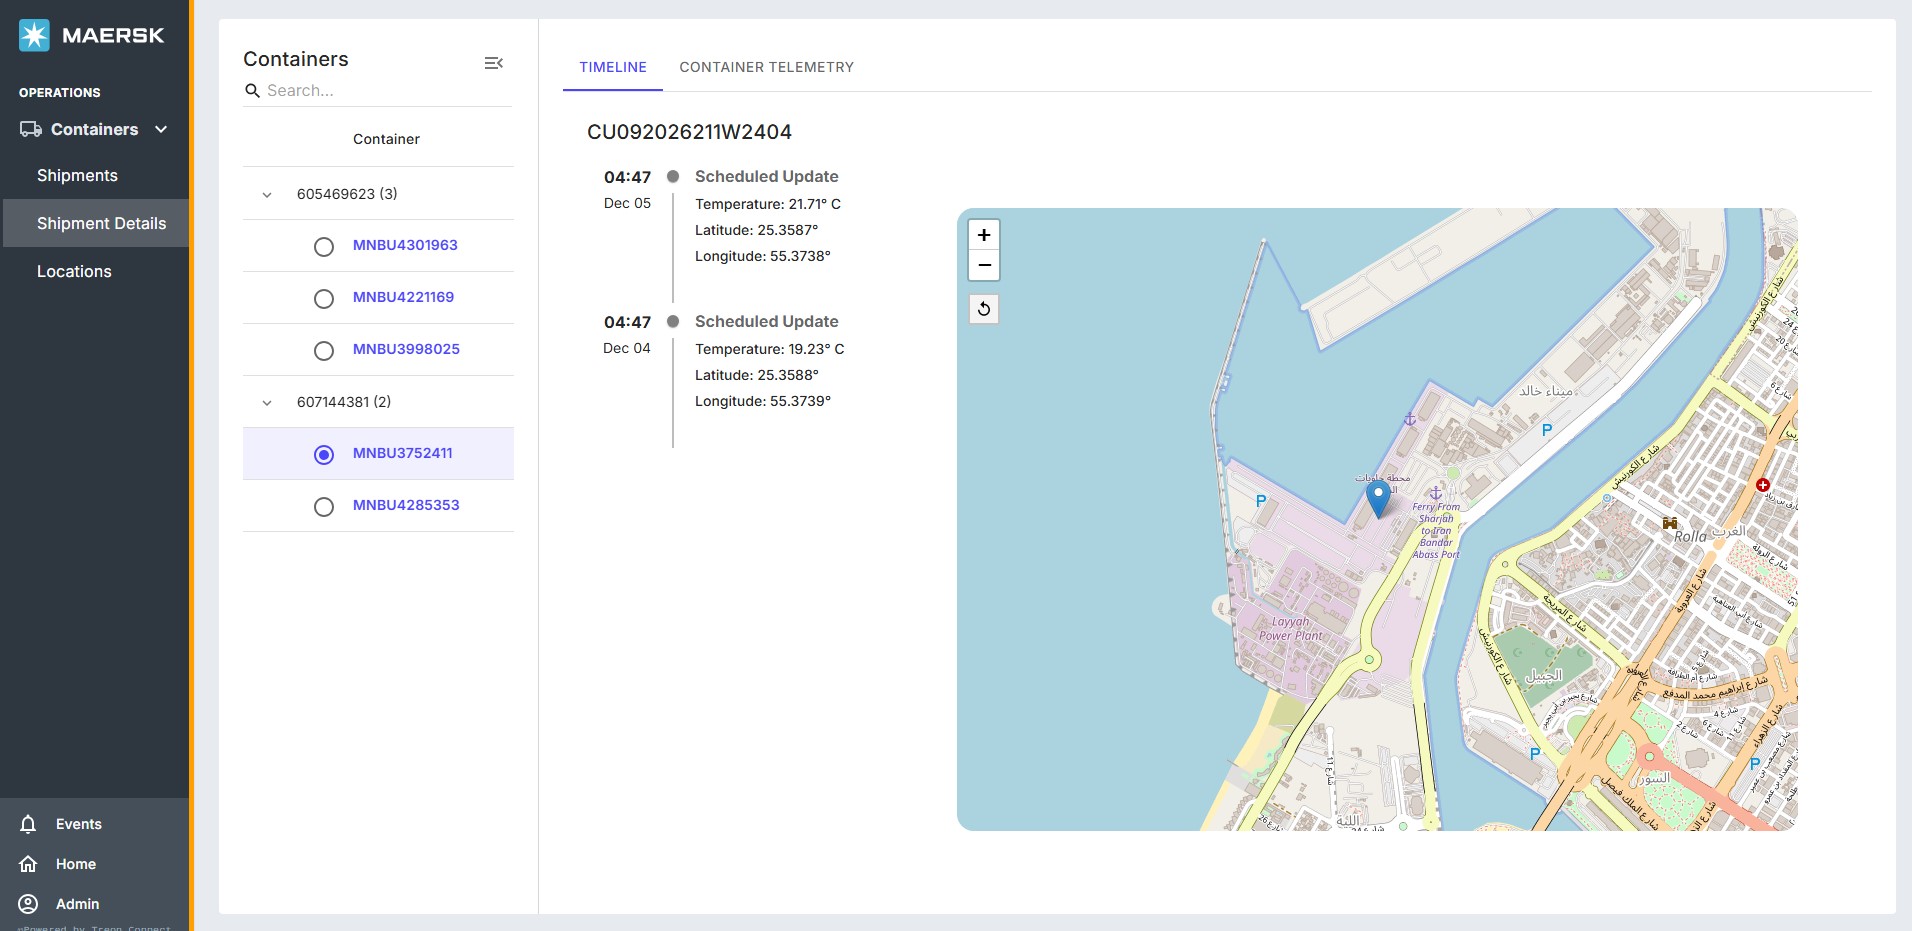Viewport: 1912px width, 931px height.
Task: Click shipment number 605469623 (3)
Action: pyautogui.click(x=347, y=194)
